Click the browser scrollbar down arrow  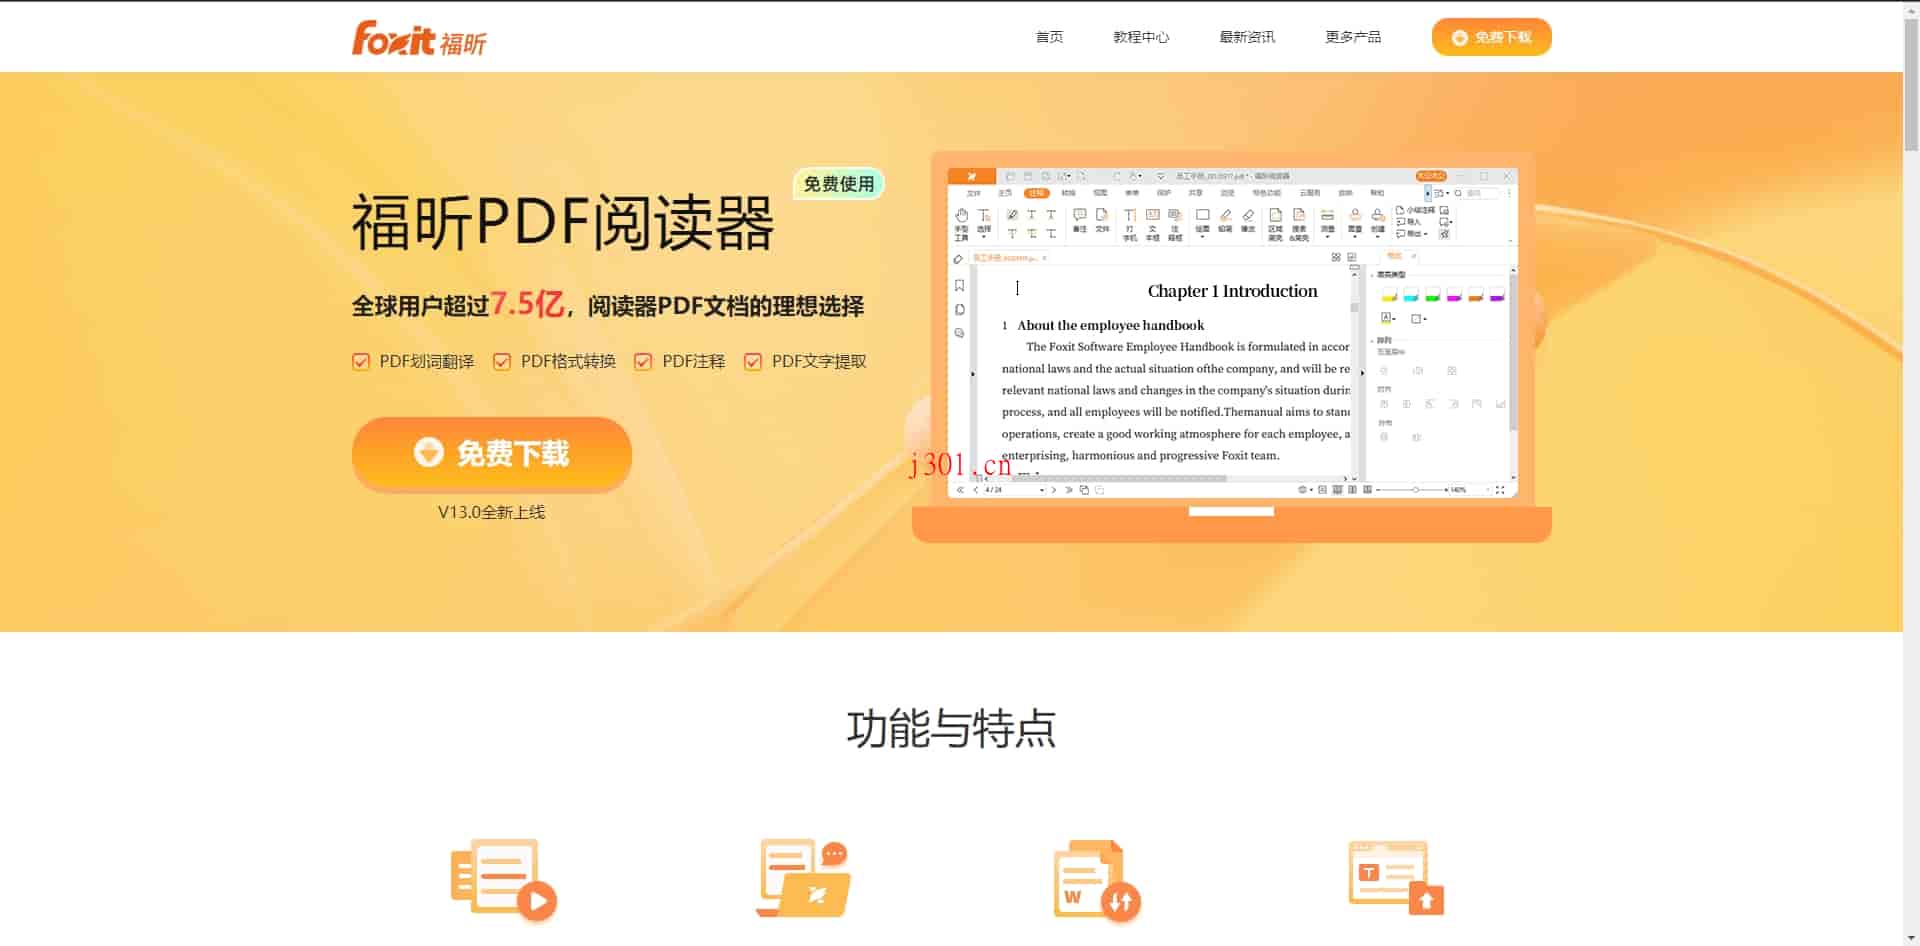pos(1911,938)
